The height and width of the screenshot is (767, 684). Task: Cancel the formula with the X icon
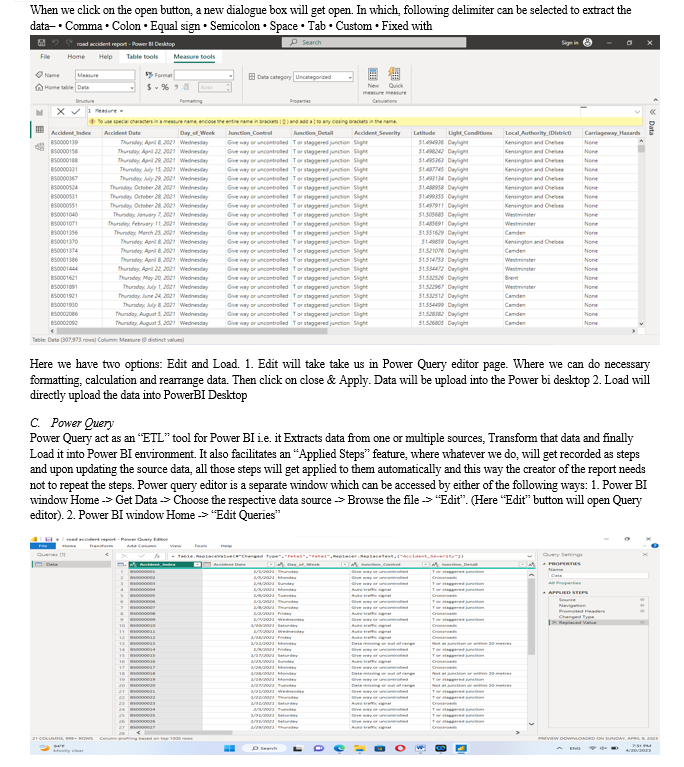60,112
